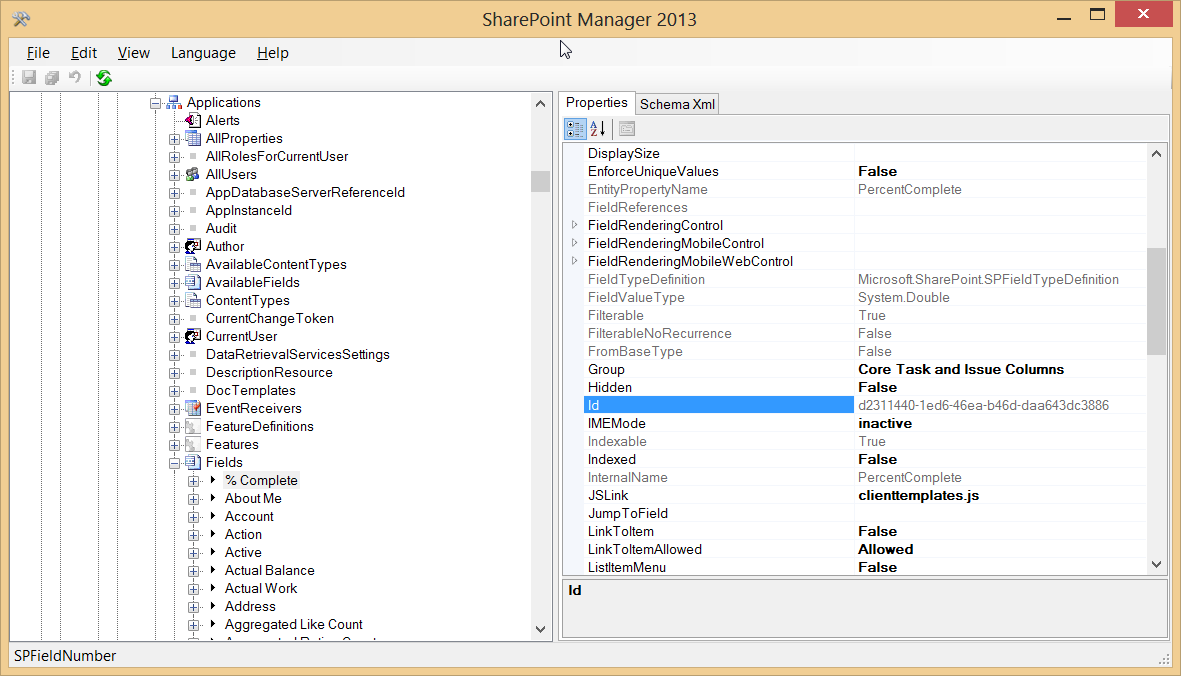The image size is (1181, 676).
Task: Expand FieldRenderingMobileWebControl property
Action: [x=575, y=261]
